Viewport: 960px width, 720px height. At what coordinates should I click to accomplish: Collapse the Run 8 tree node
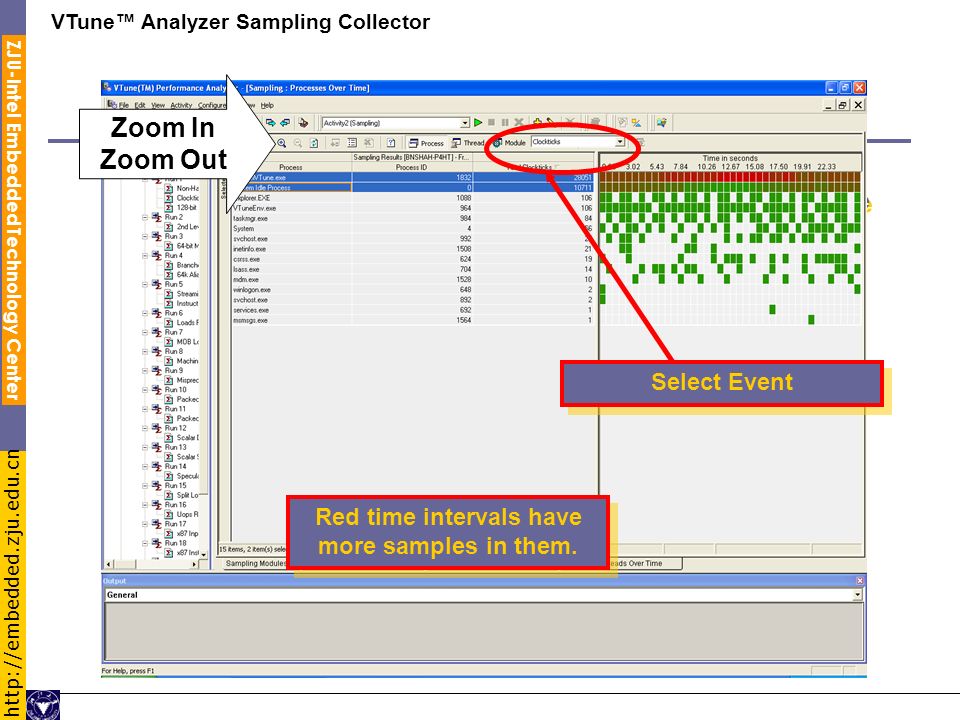pos(145,351)
